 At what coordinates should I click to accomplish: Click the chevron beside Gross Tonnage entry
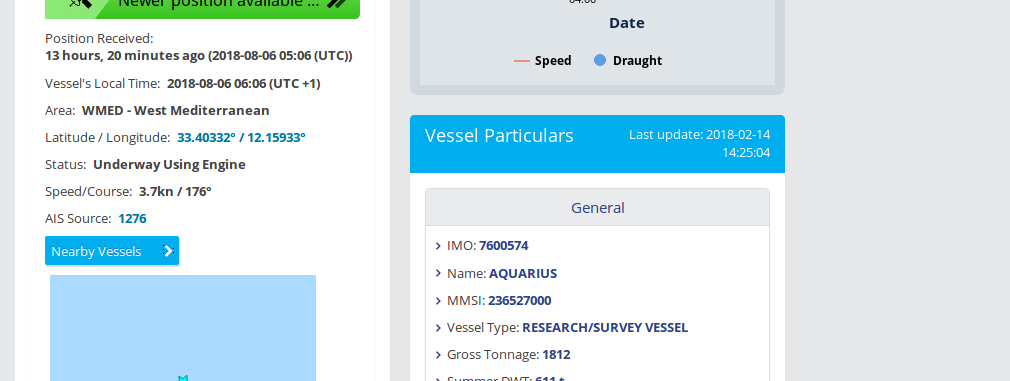point(438,355)
